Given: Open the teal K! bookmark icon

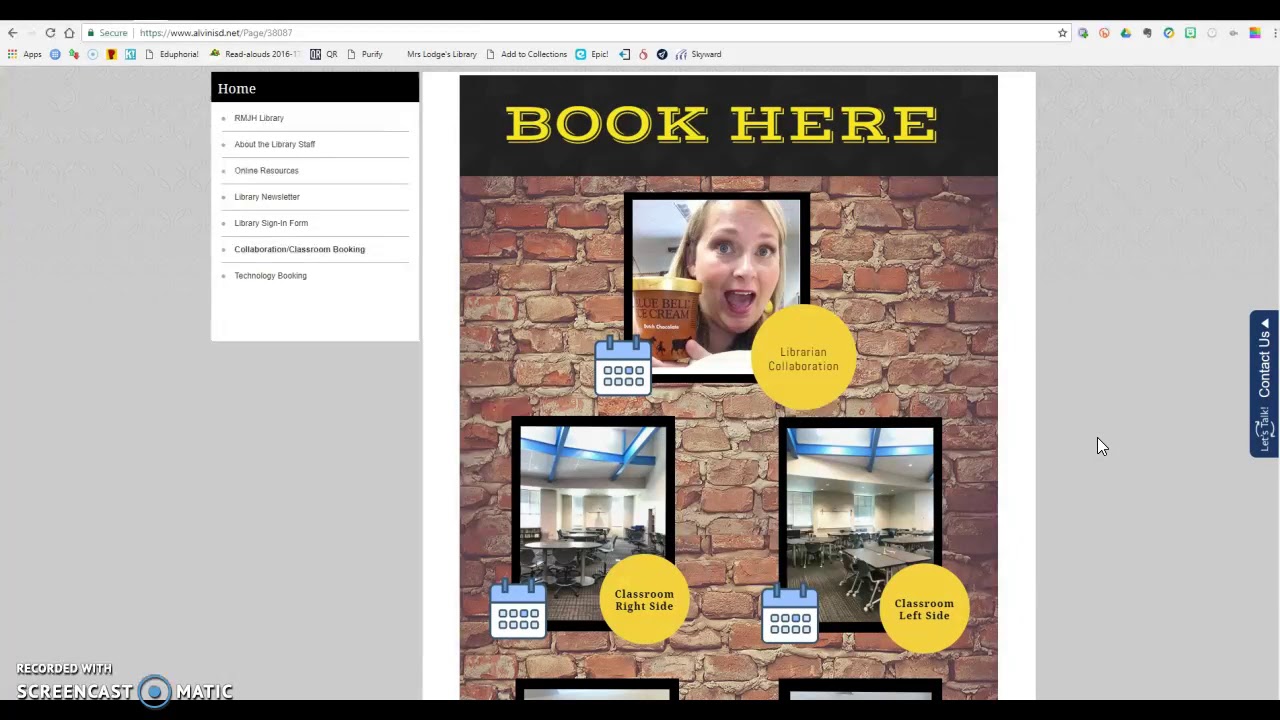Looking at the screenshot, I should click(x=130, y=54).
